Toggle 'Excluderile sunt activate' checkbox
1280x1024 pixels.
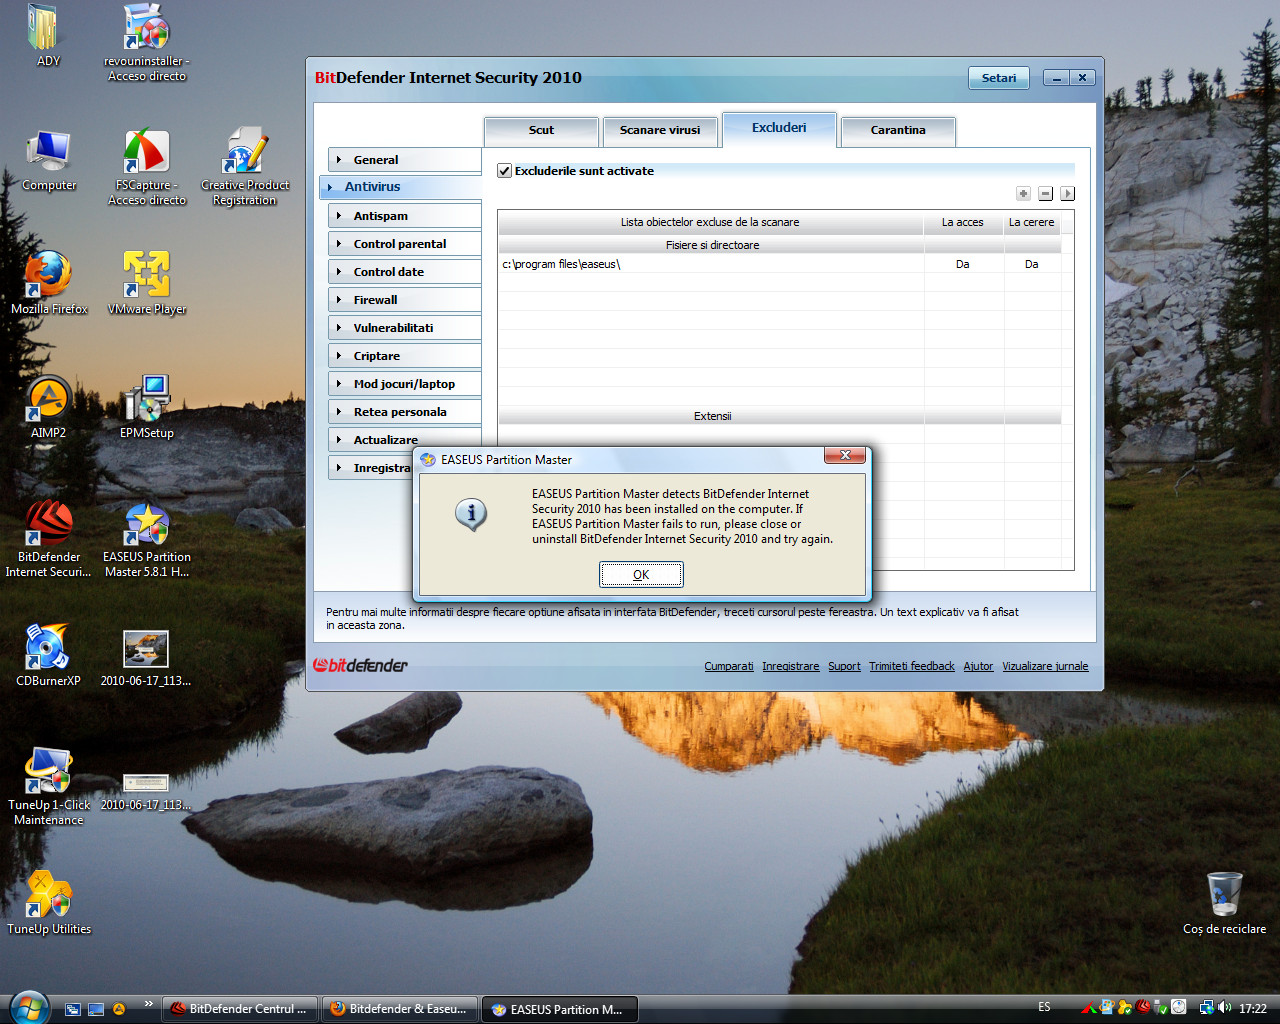(505, 171)
